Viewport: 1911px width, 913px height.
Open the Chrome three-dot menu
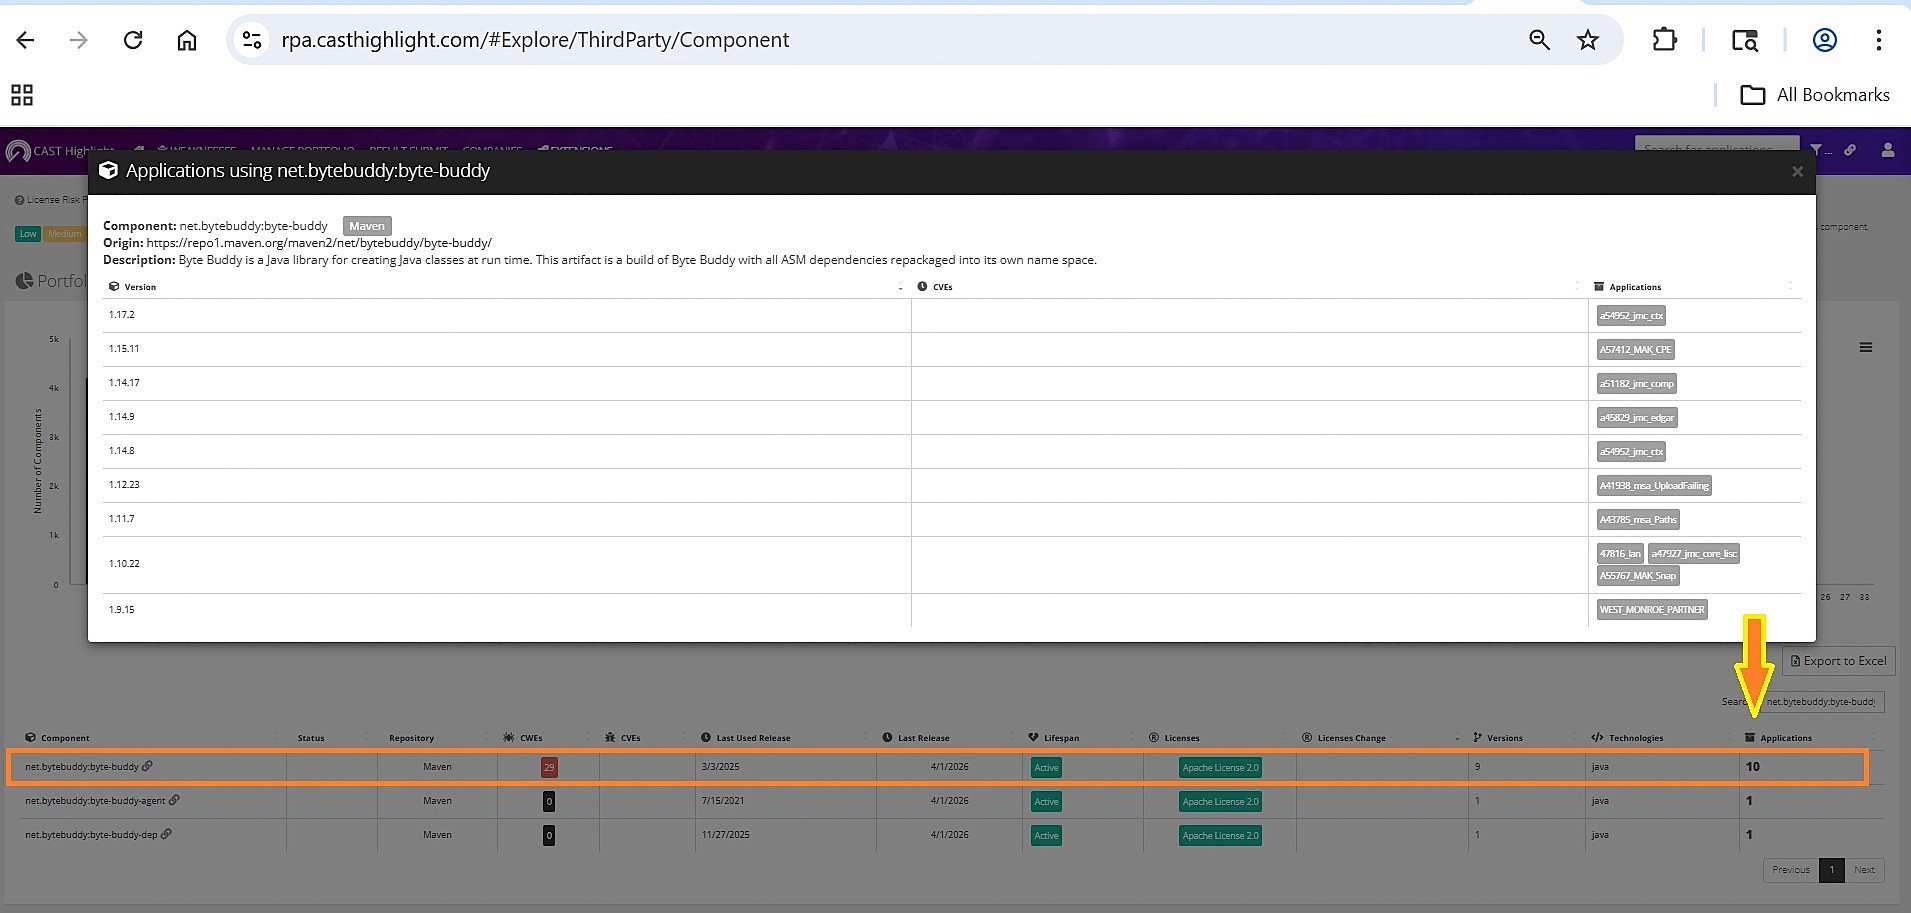(1879, 40)
